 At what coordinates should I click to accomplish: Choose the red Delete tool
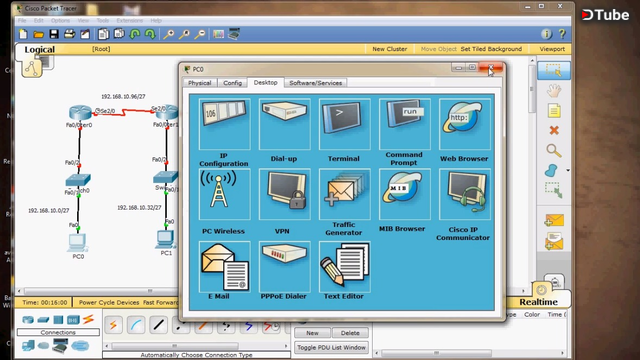point(554,130)
